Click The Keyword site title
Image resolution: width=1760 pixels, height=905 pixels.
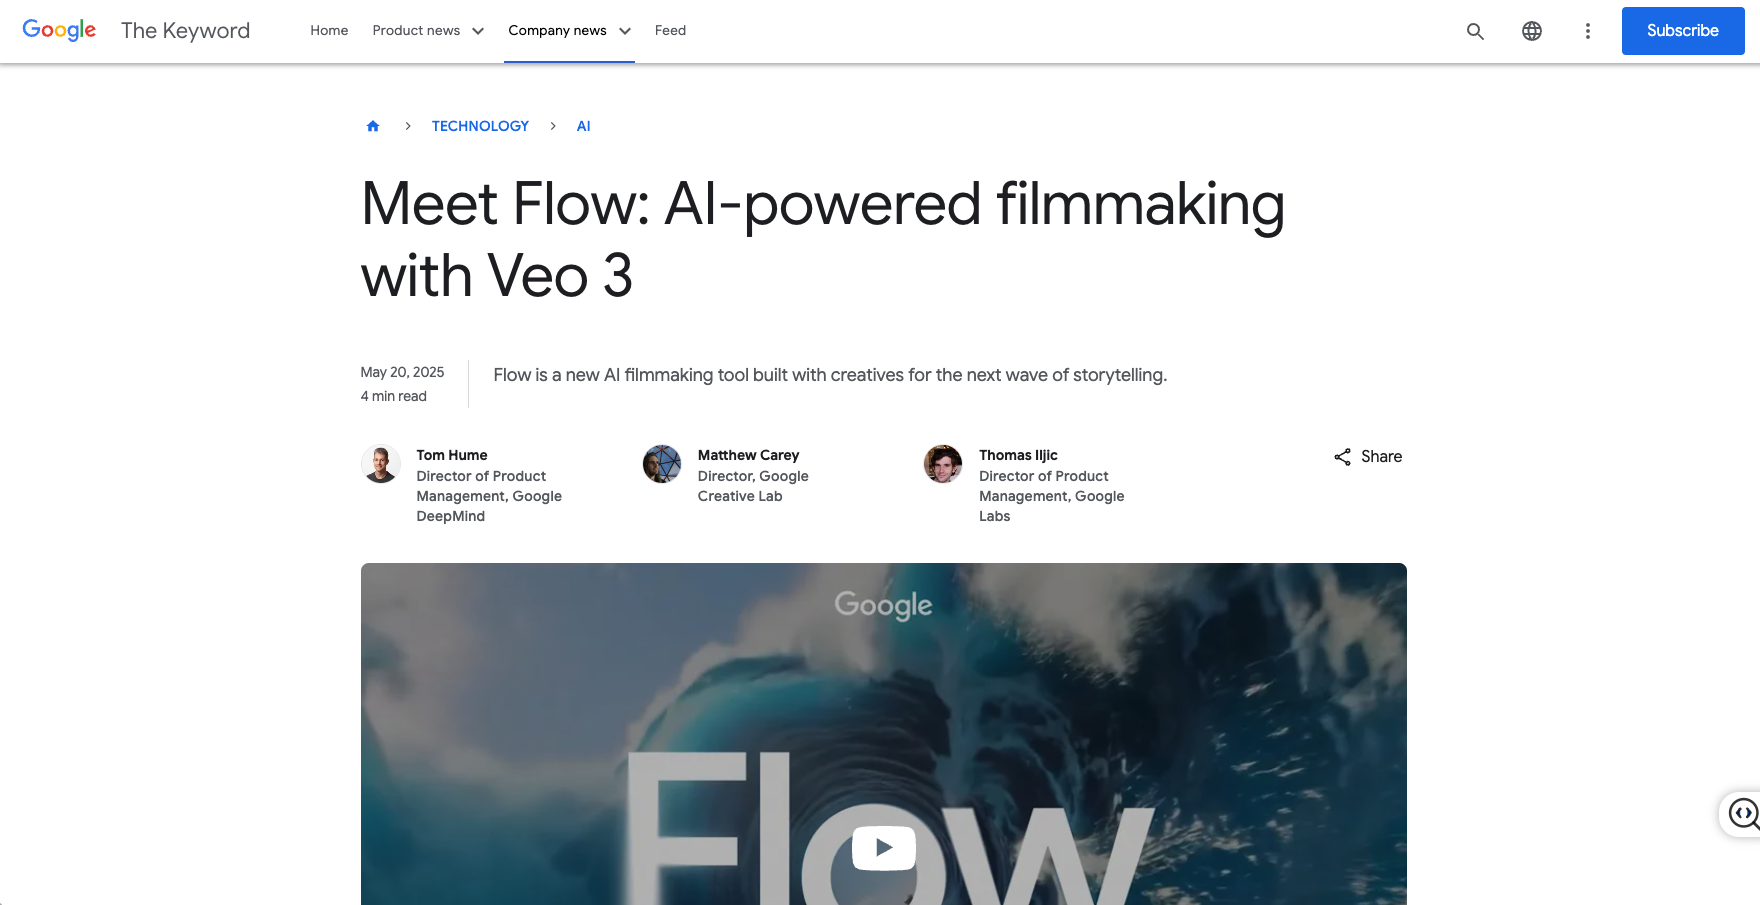tap(185, 31)
